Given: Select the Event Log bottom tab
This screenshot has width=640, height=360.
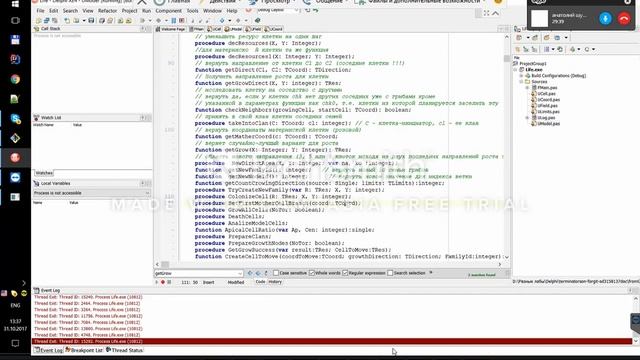Looking at the screenshot, I should pyautogui.click(x=49, y=350).
